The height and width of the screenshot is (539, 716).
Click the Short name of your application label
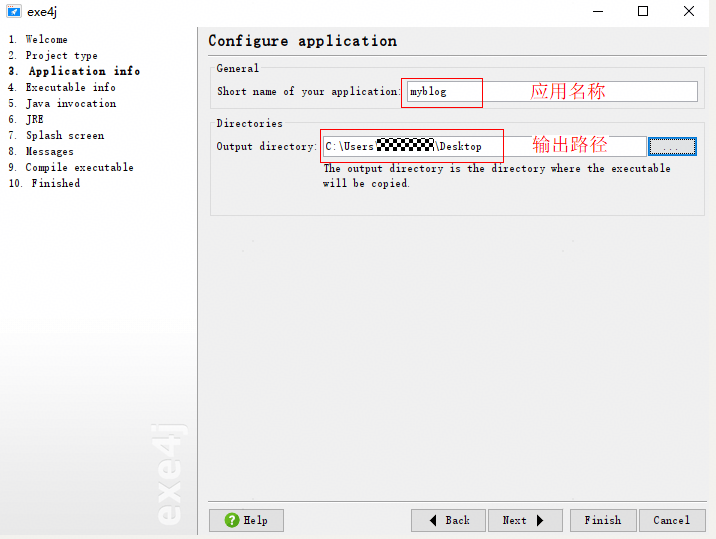pyautogui.click(x=308, y=91)
